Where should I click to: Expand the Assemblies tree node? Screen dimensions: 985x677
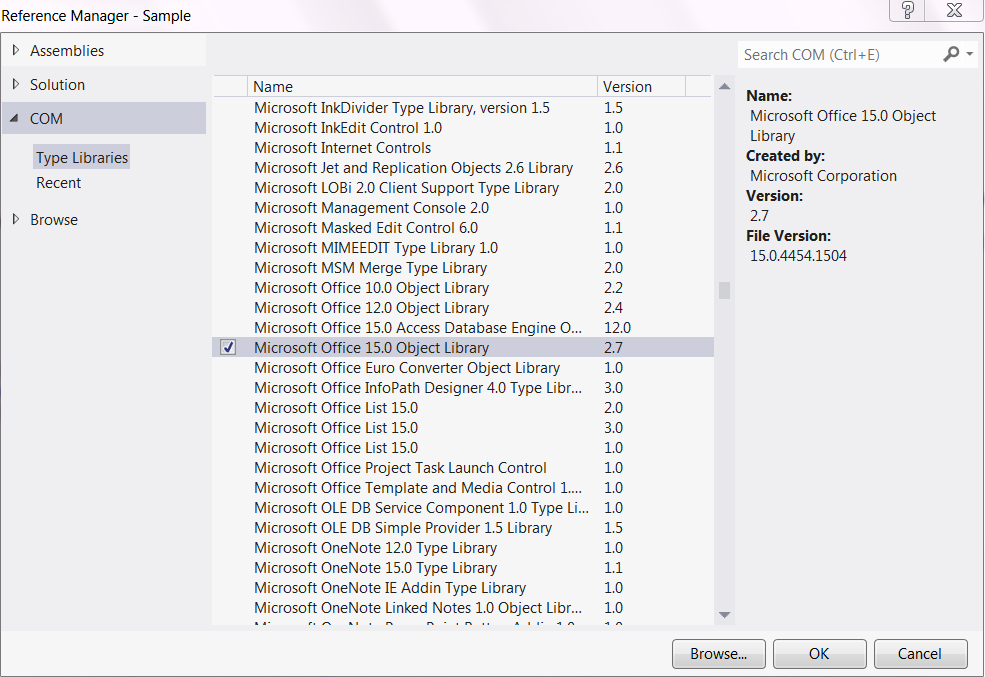click(16, 51)
